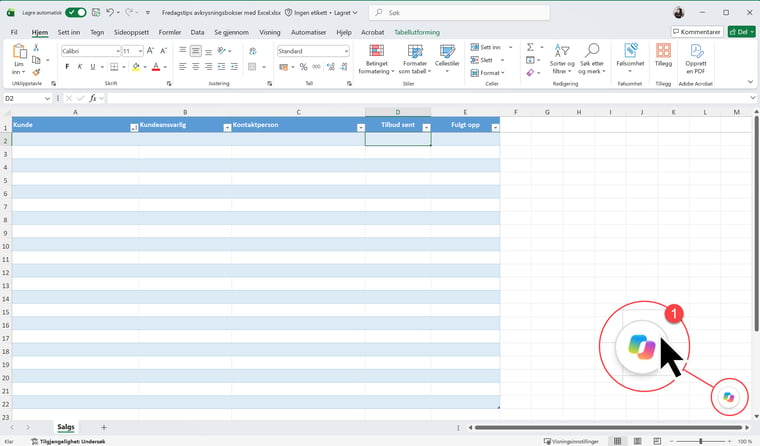Expand the Name Box dropdown arrow
The width and height of the screenshot is (760, 446).
coord(47,98)
